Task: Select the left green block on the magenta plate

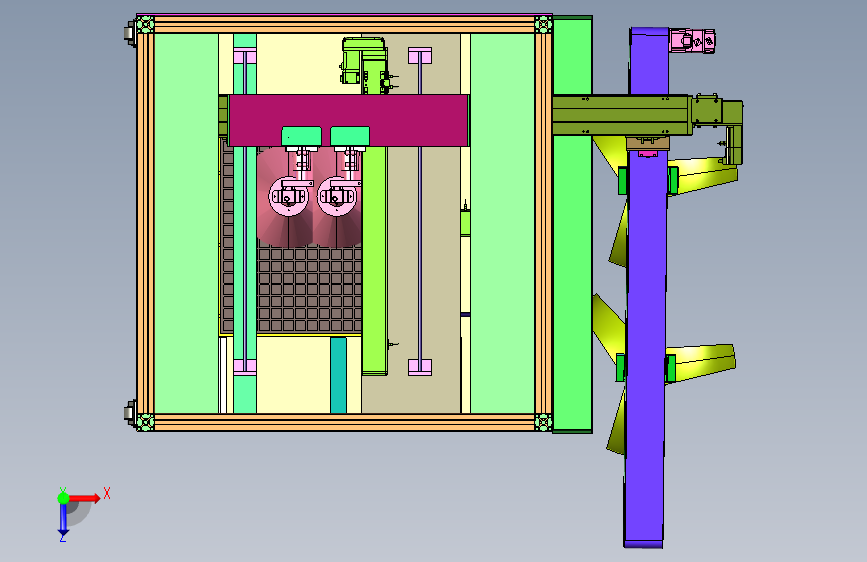Action: [x=301, y=136]
